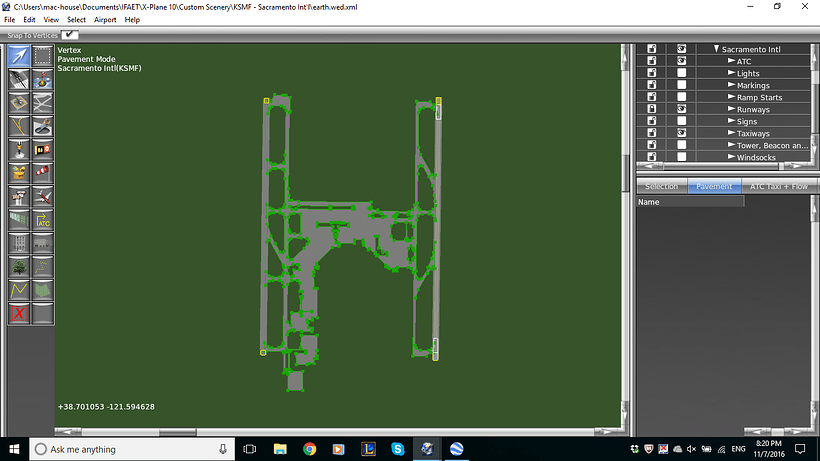Open Skype from the taskbar

point(397,449)
